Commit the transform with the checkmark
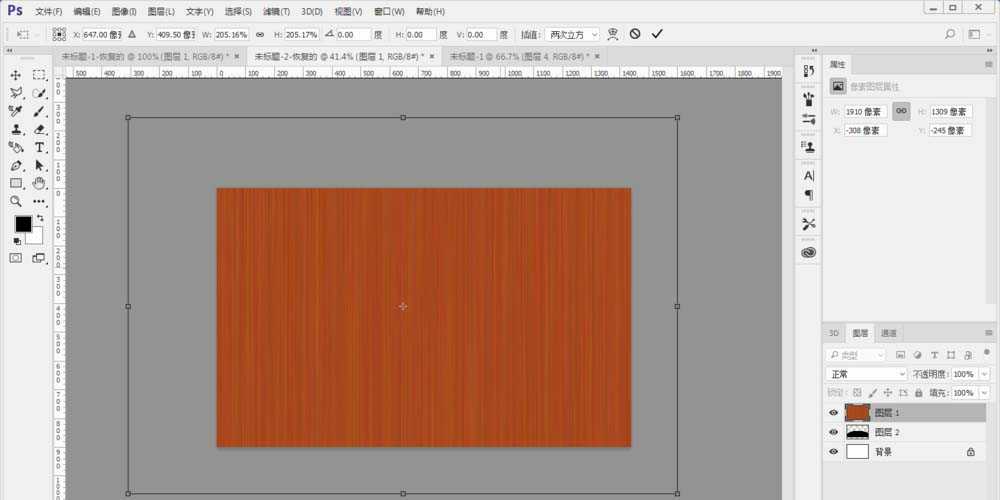 [657, 34]
